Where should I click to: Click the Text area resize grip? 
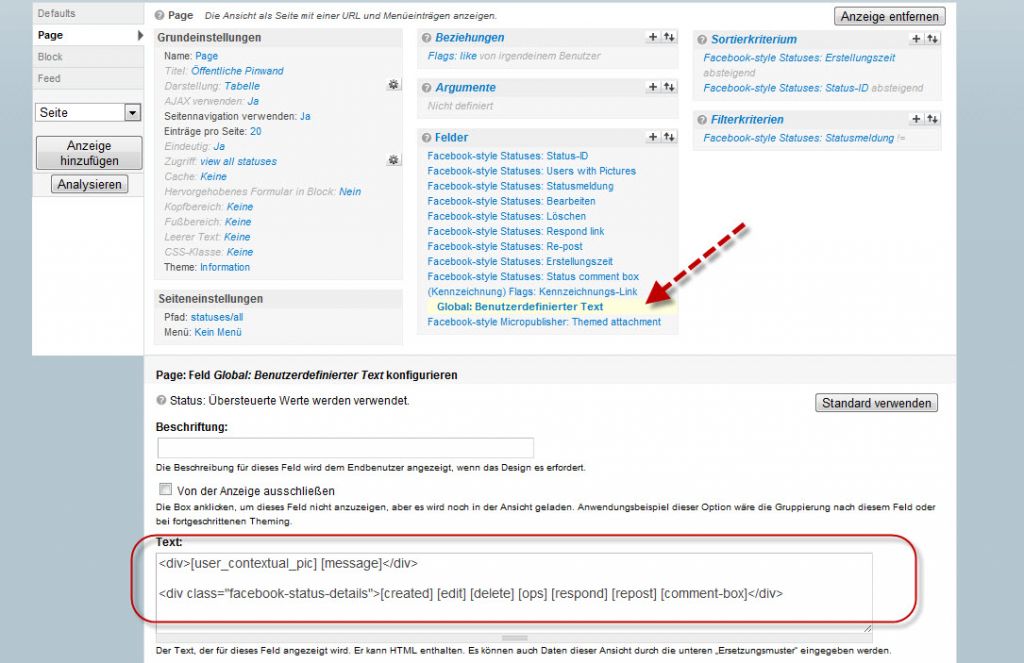(x=866, y=628)
